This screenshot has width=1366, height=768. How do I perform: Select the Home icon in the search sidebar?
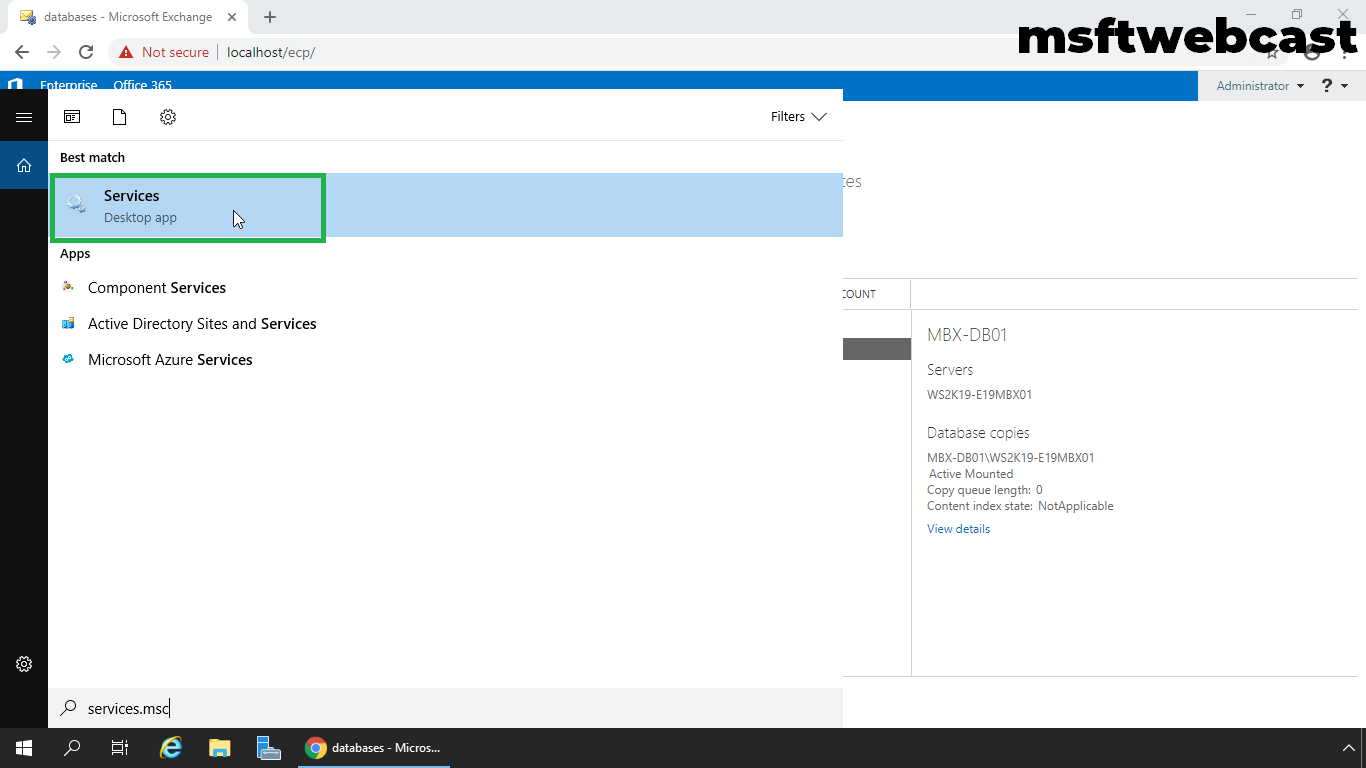tap(24, 165)
